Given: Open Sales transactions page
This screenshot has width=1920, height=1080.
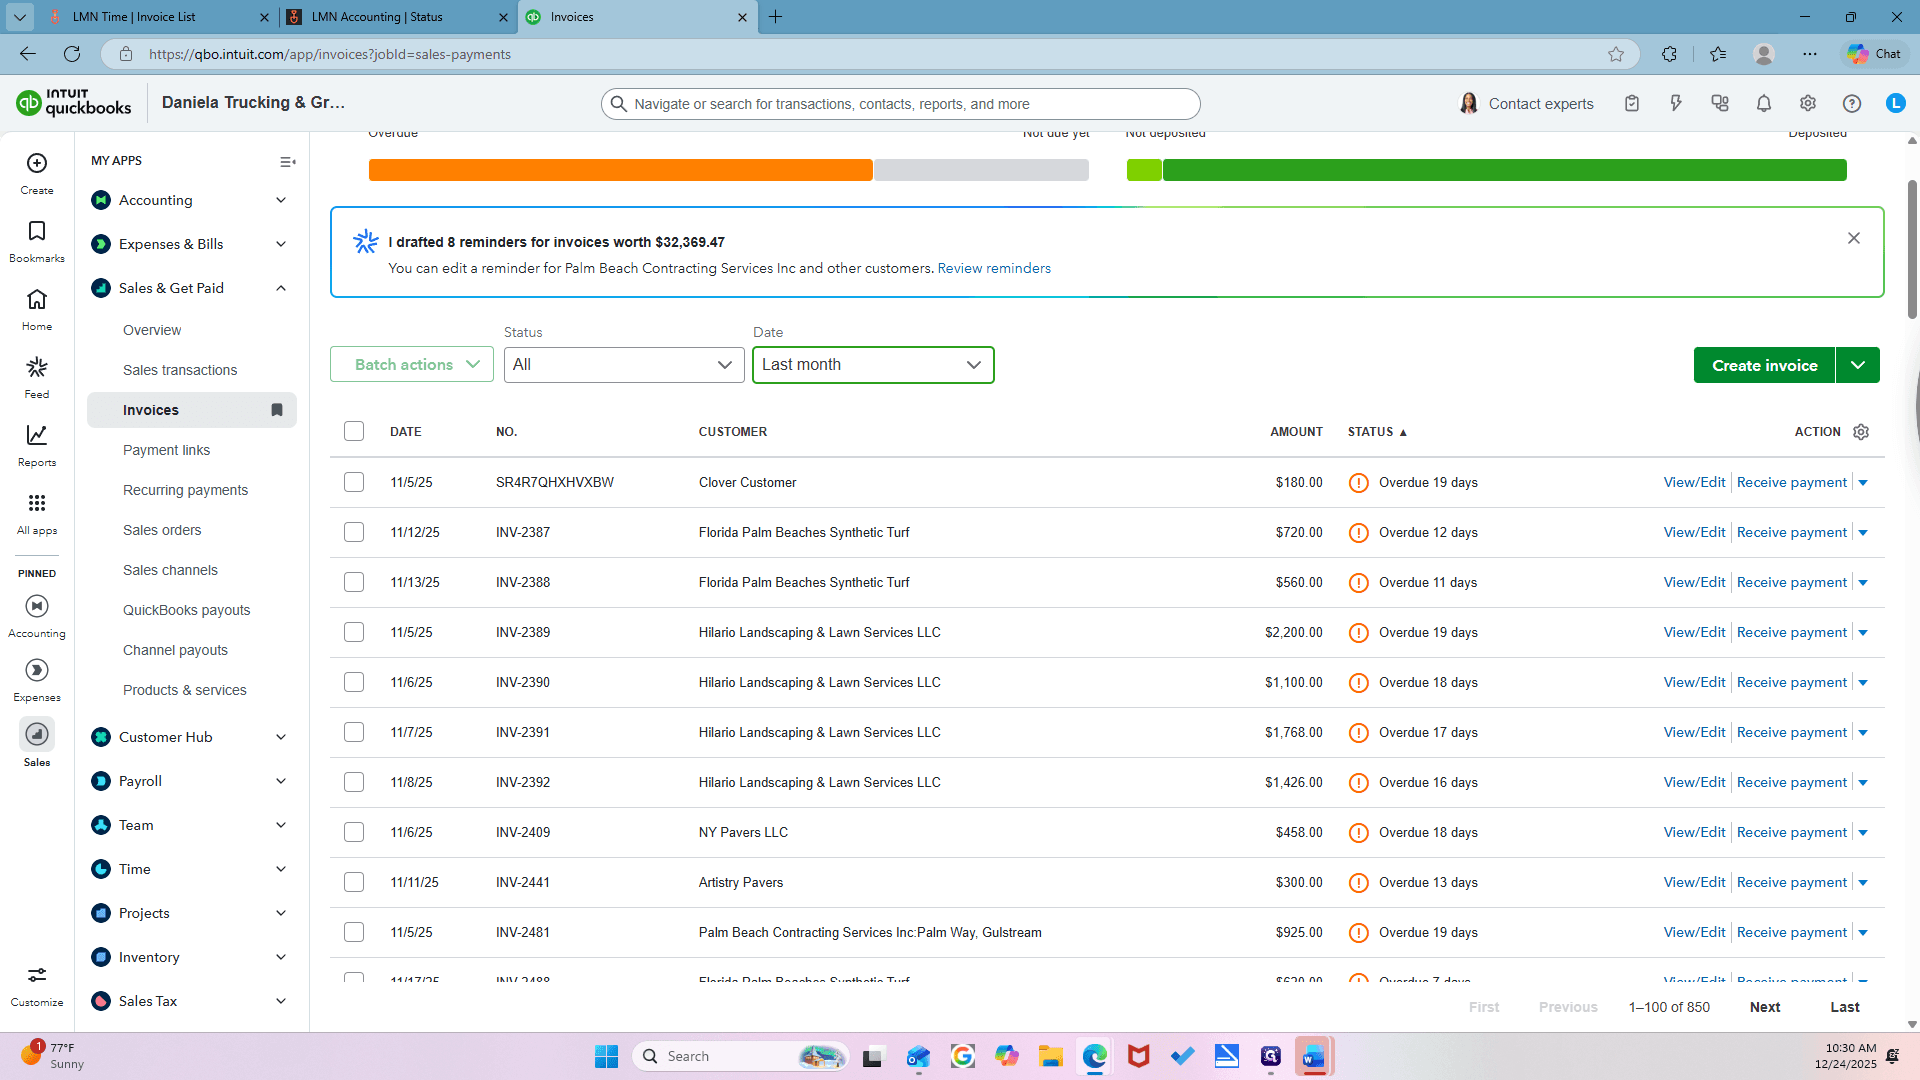Looking at the screenshot, I should coord(180,370).
